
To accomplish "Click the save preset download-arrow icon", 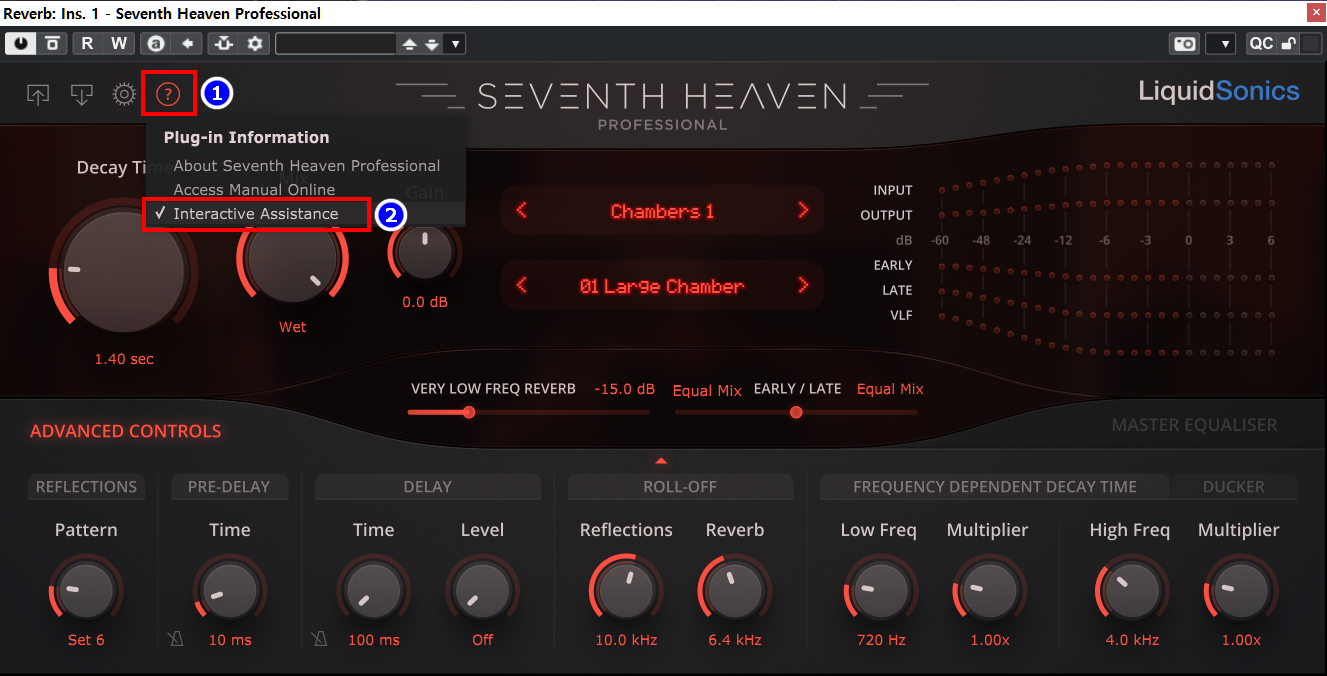I will (82, 95).
